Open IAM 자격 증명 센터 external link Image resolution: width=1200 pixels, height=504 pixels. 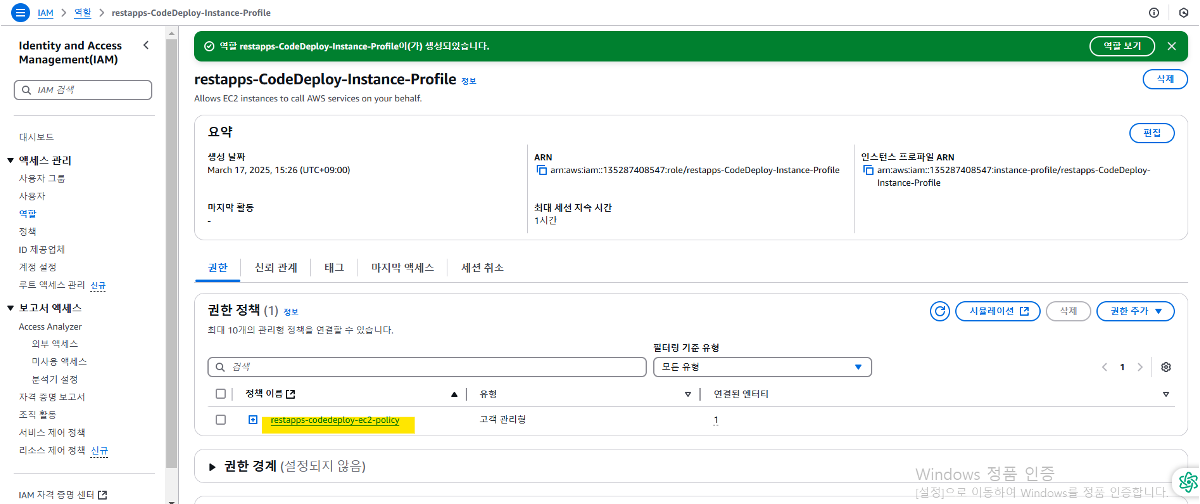[x=63, y=495]
